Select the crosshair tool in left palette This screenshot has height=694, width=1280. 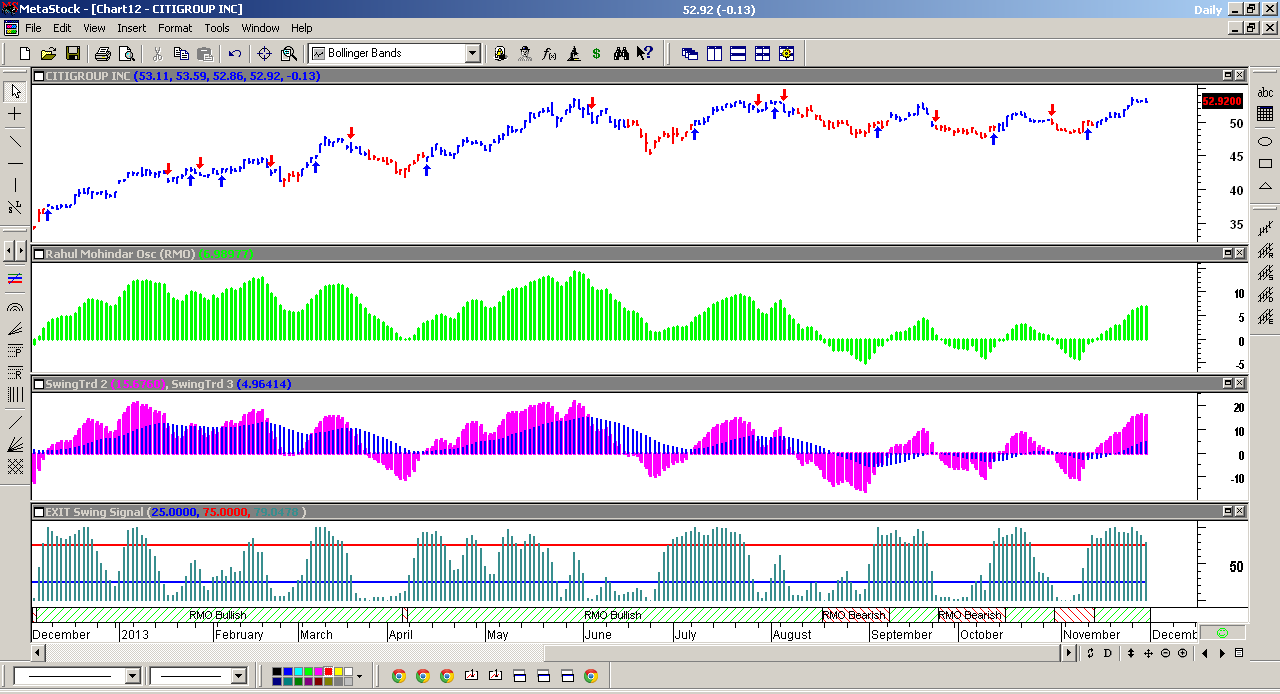pos(15,115)
